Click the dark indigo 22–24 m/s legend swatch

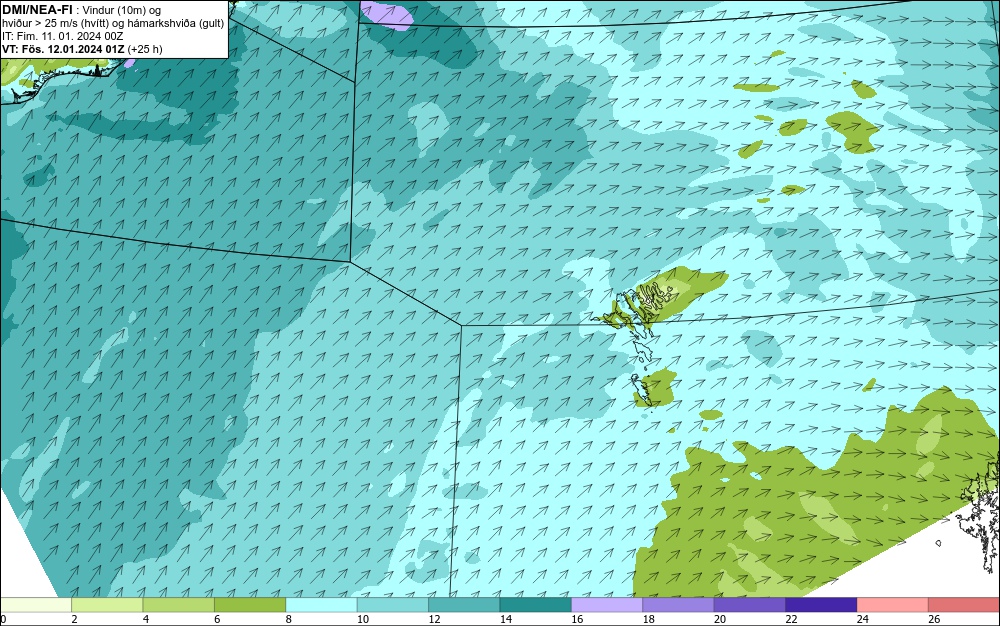click(821, 605)
